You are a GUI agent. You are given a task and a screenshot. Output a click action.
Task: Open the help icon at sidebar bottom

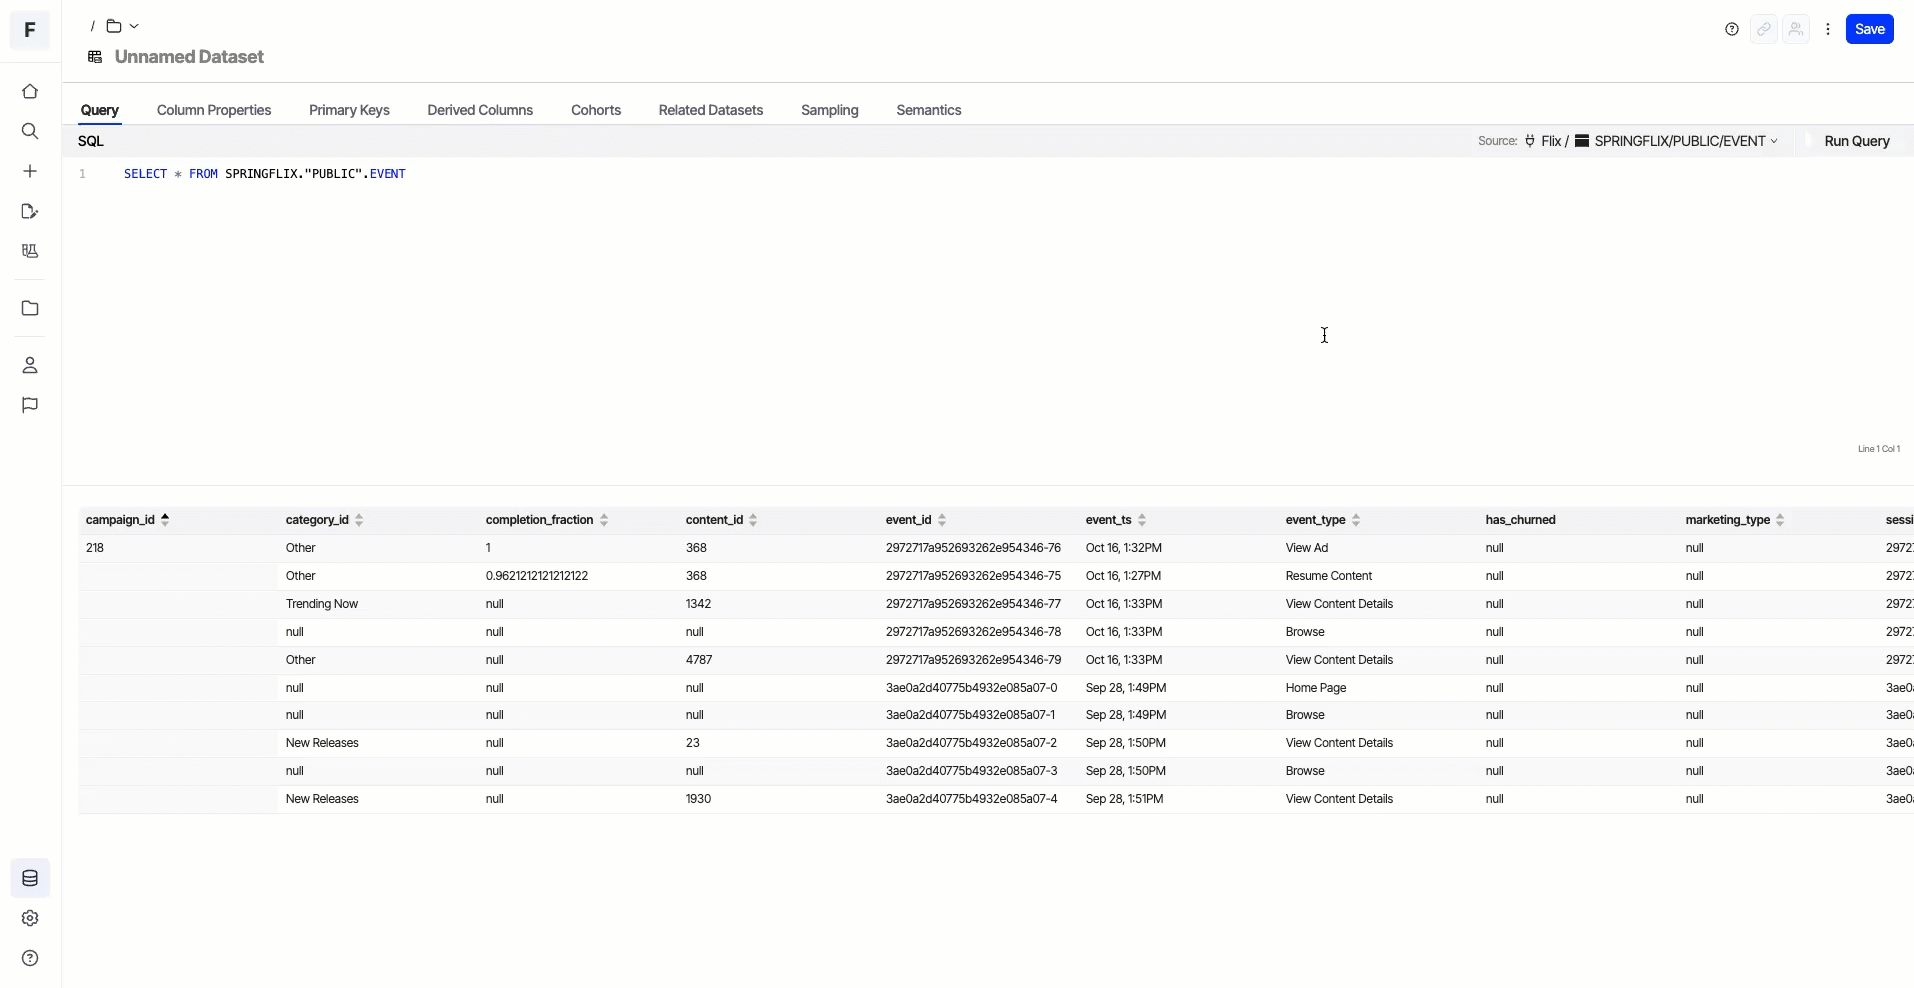point(30,959)
